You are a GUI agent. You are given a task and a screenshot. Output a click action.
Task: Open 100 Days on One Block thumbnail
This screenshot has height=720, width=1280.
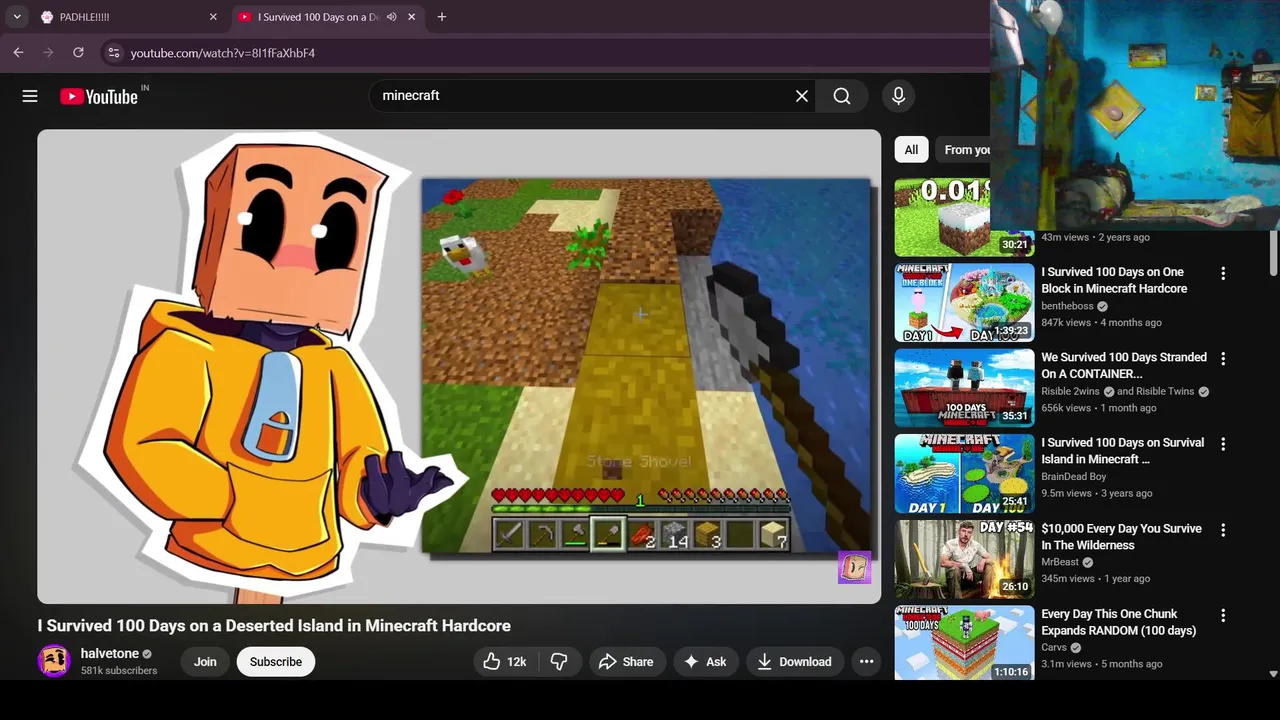coord(964,302)
